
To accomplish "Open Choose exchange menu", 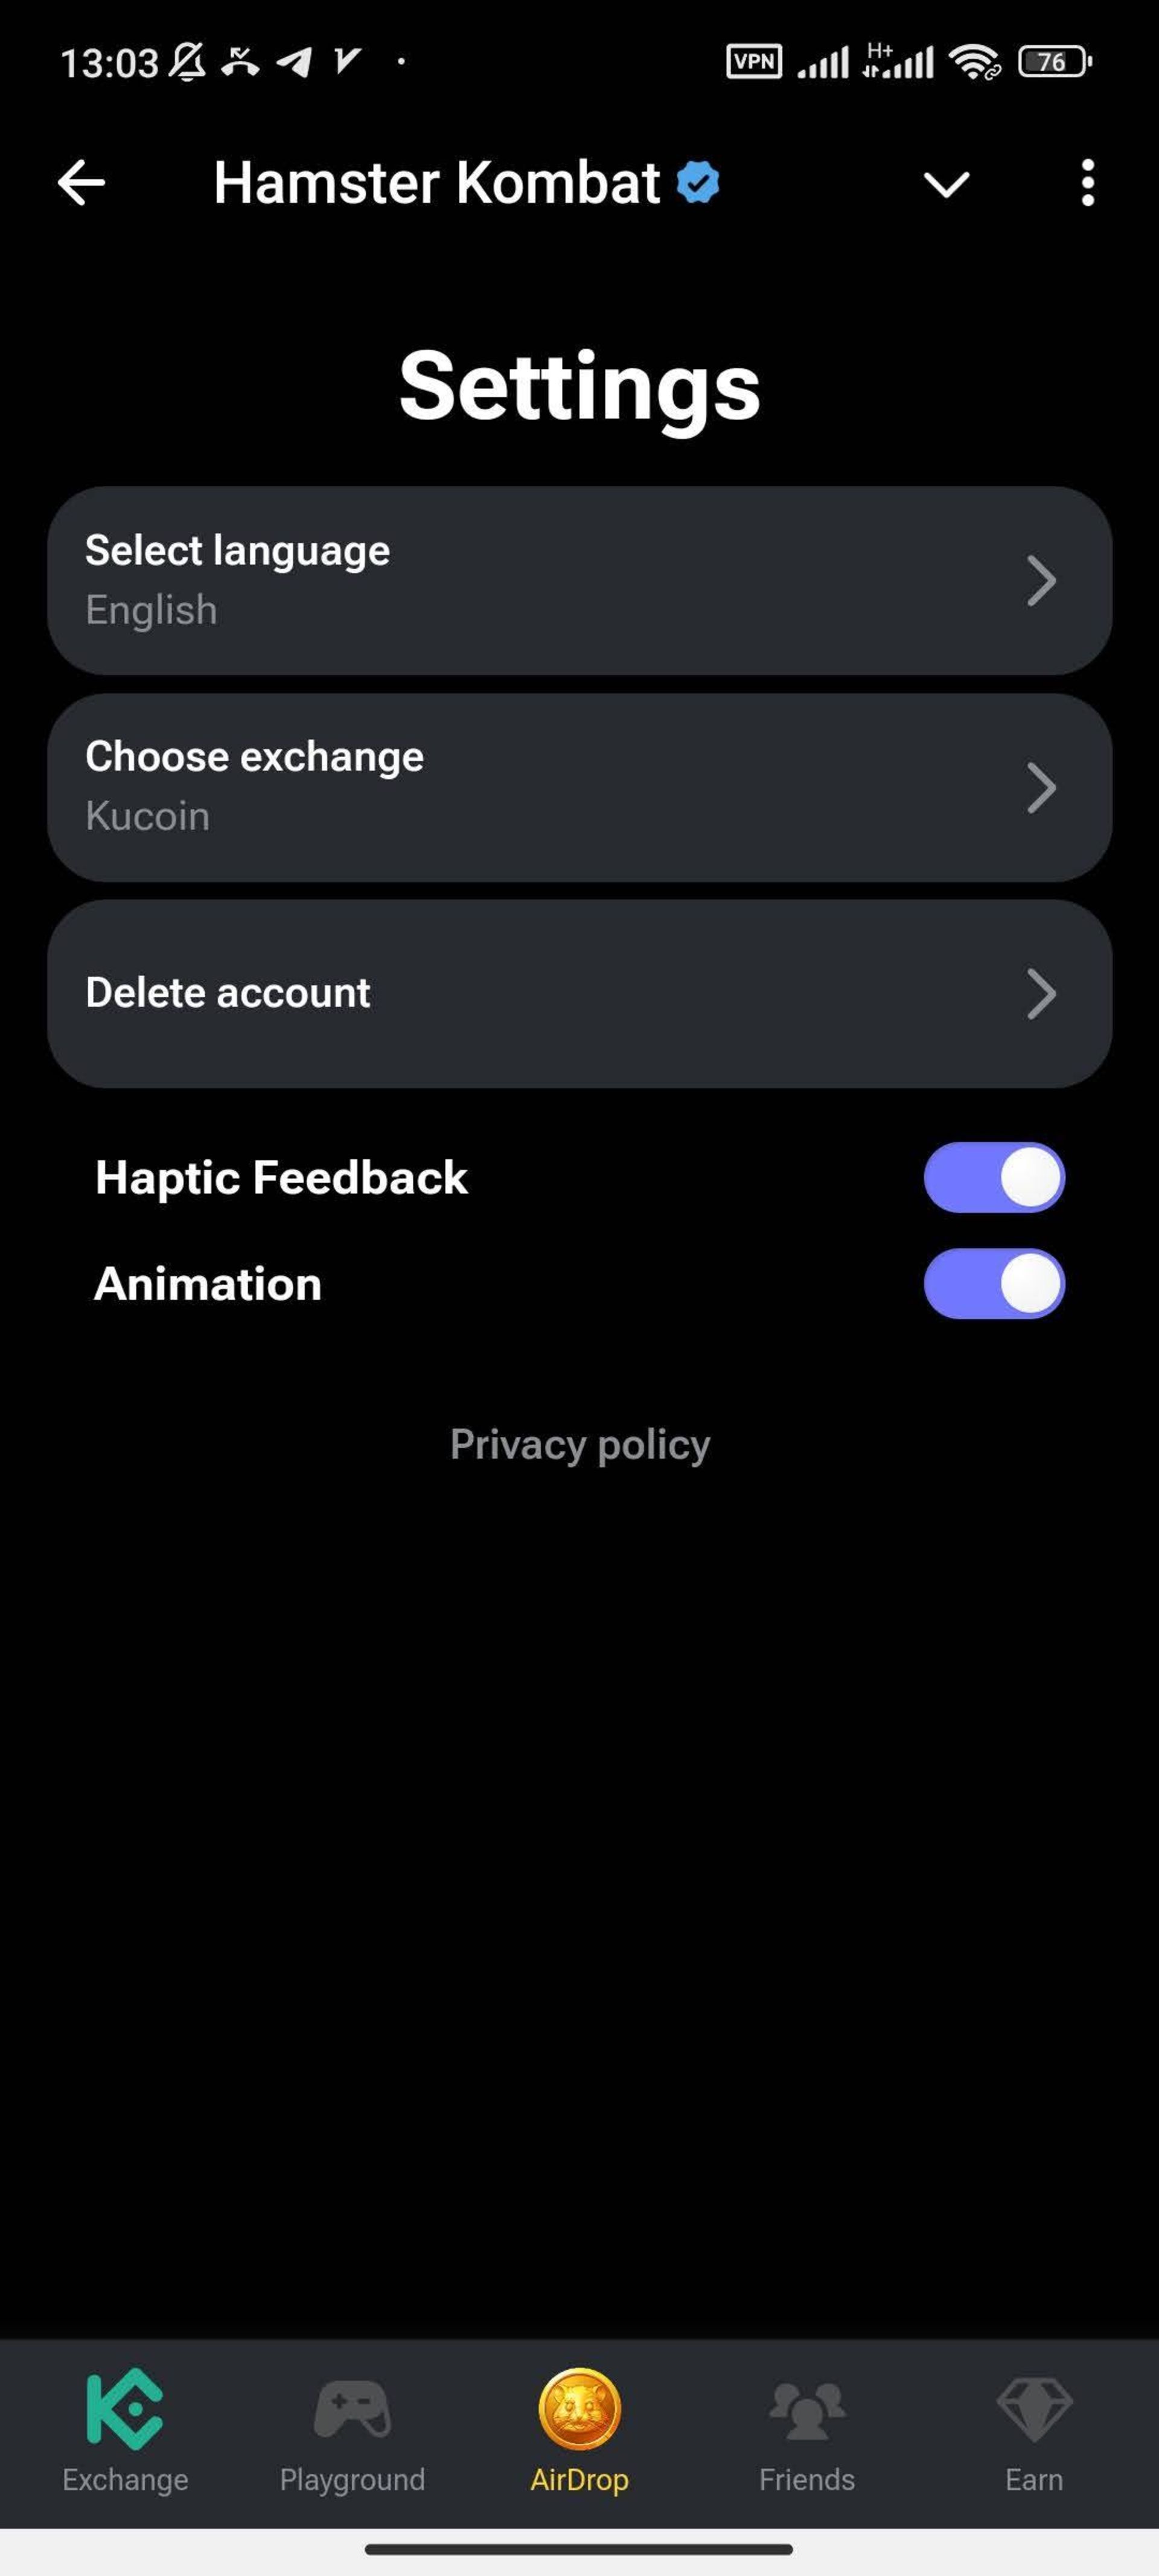I will coord(579,787).
